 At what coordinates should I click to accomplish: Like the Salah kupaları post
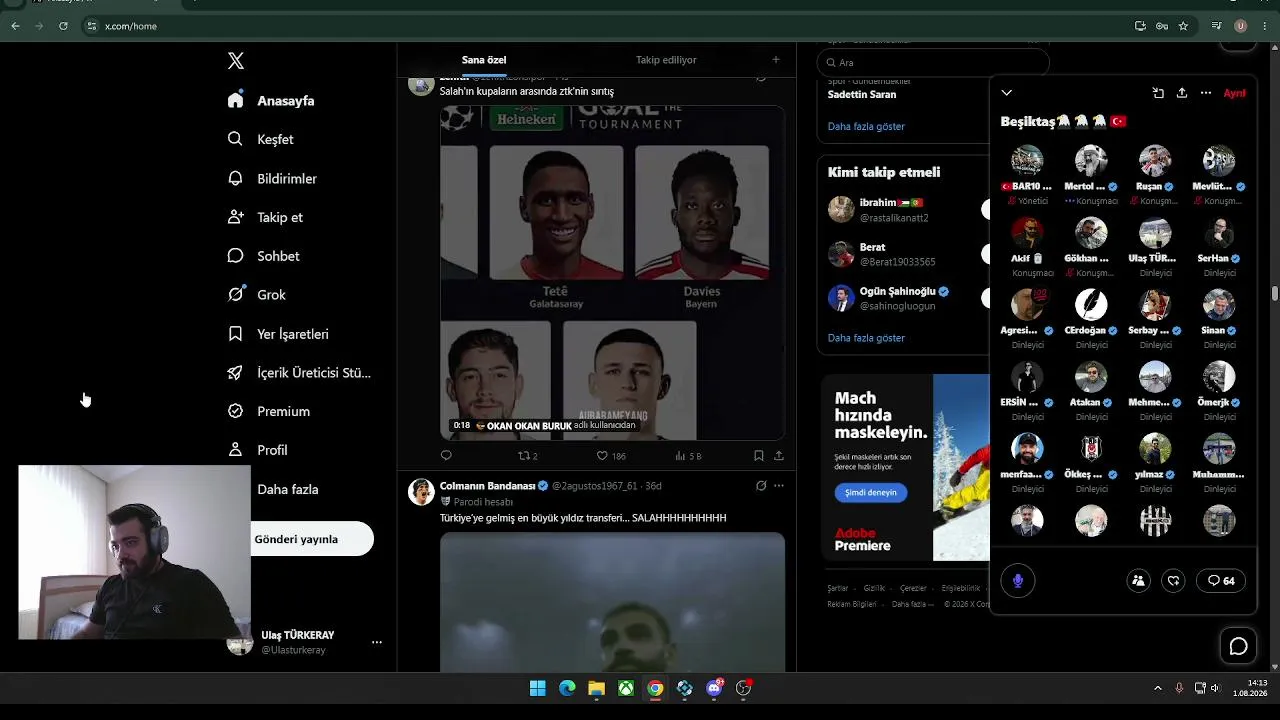(611, 456)
